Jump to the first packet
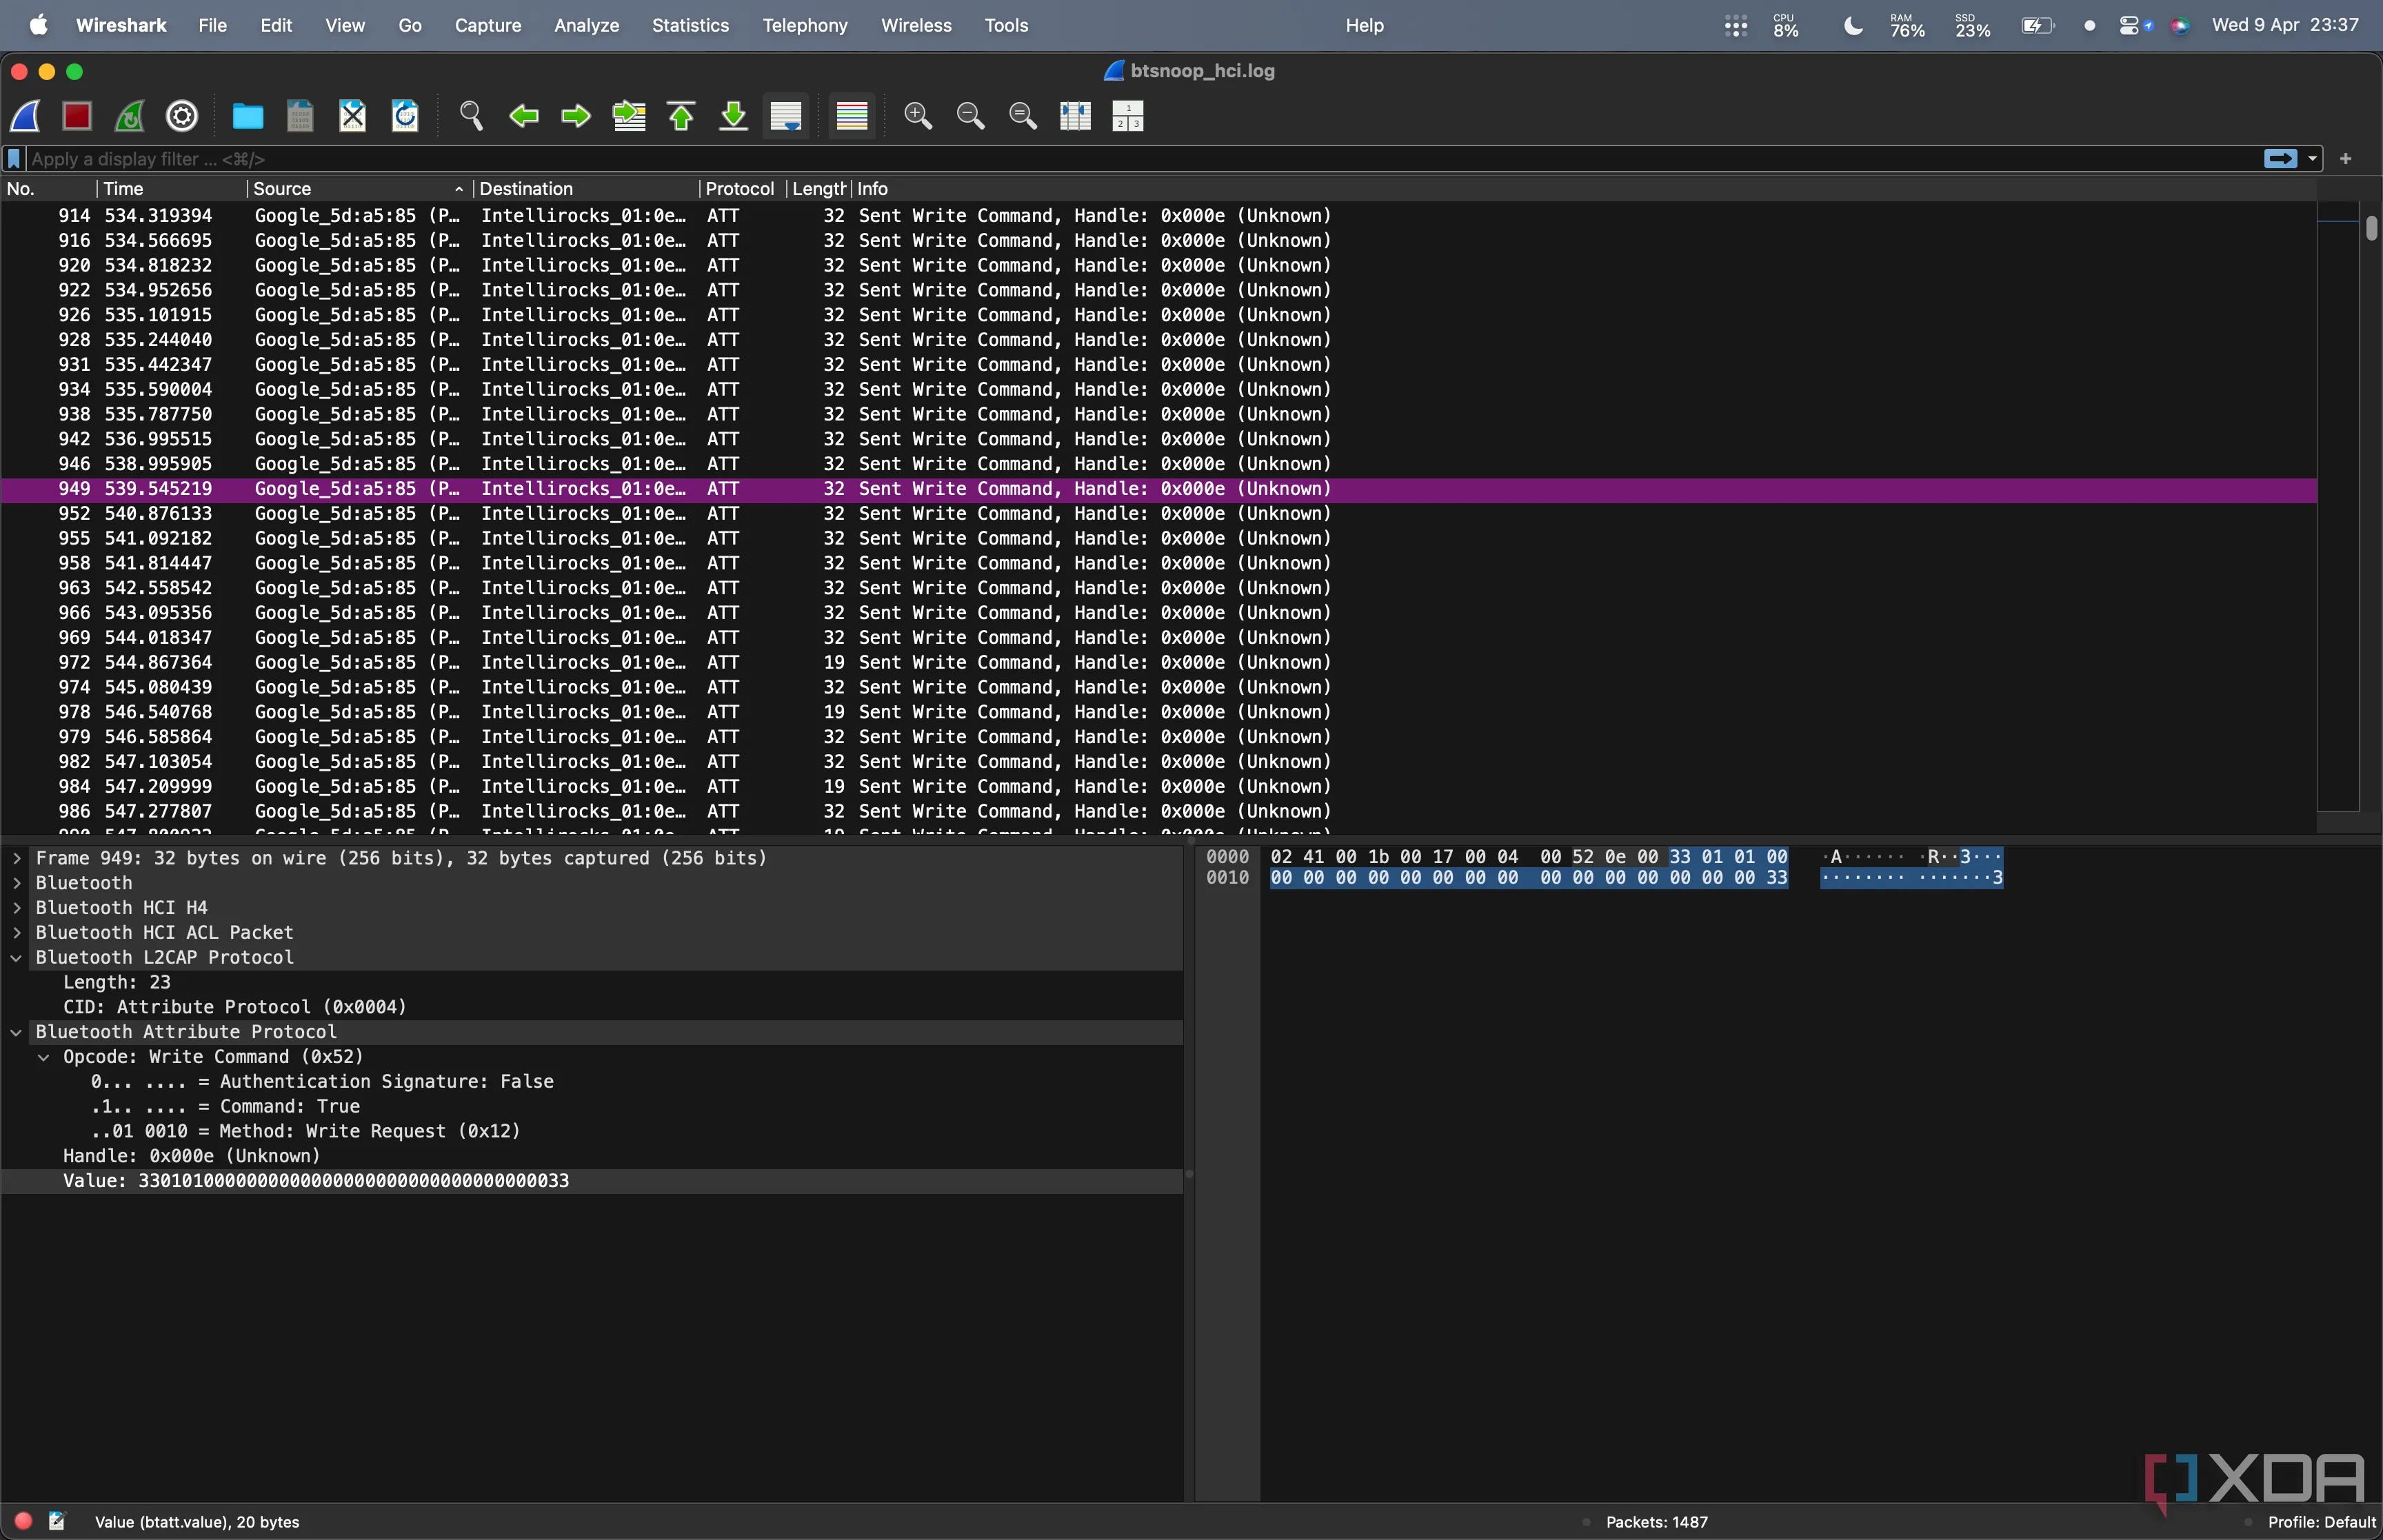Image resolution: width=2383 pixels, height=1540 pixels. tap(681, 116)
